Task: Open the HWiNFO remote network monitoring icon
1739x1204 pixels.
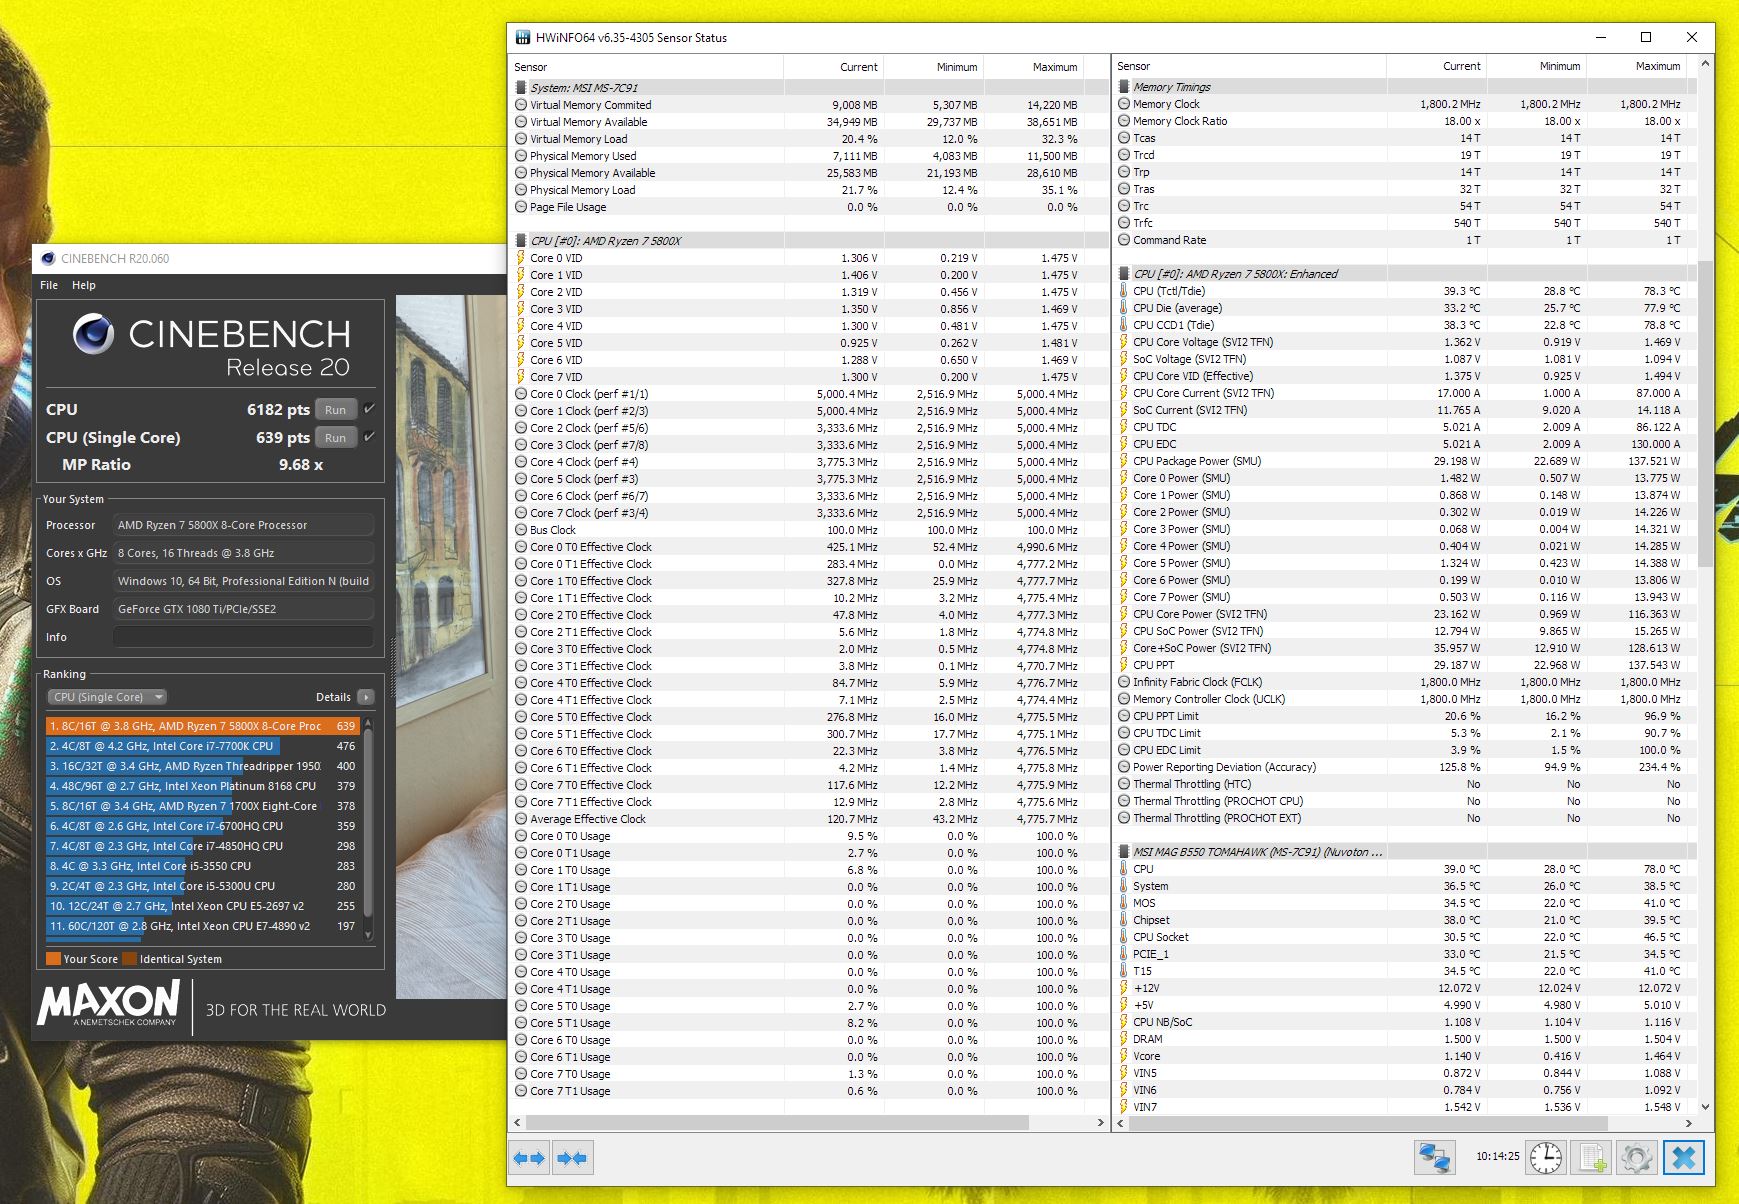Action: (x=1434, y=1158)
